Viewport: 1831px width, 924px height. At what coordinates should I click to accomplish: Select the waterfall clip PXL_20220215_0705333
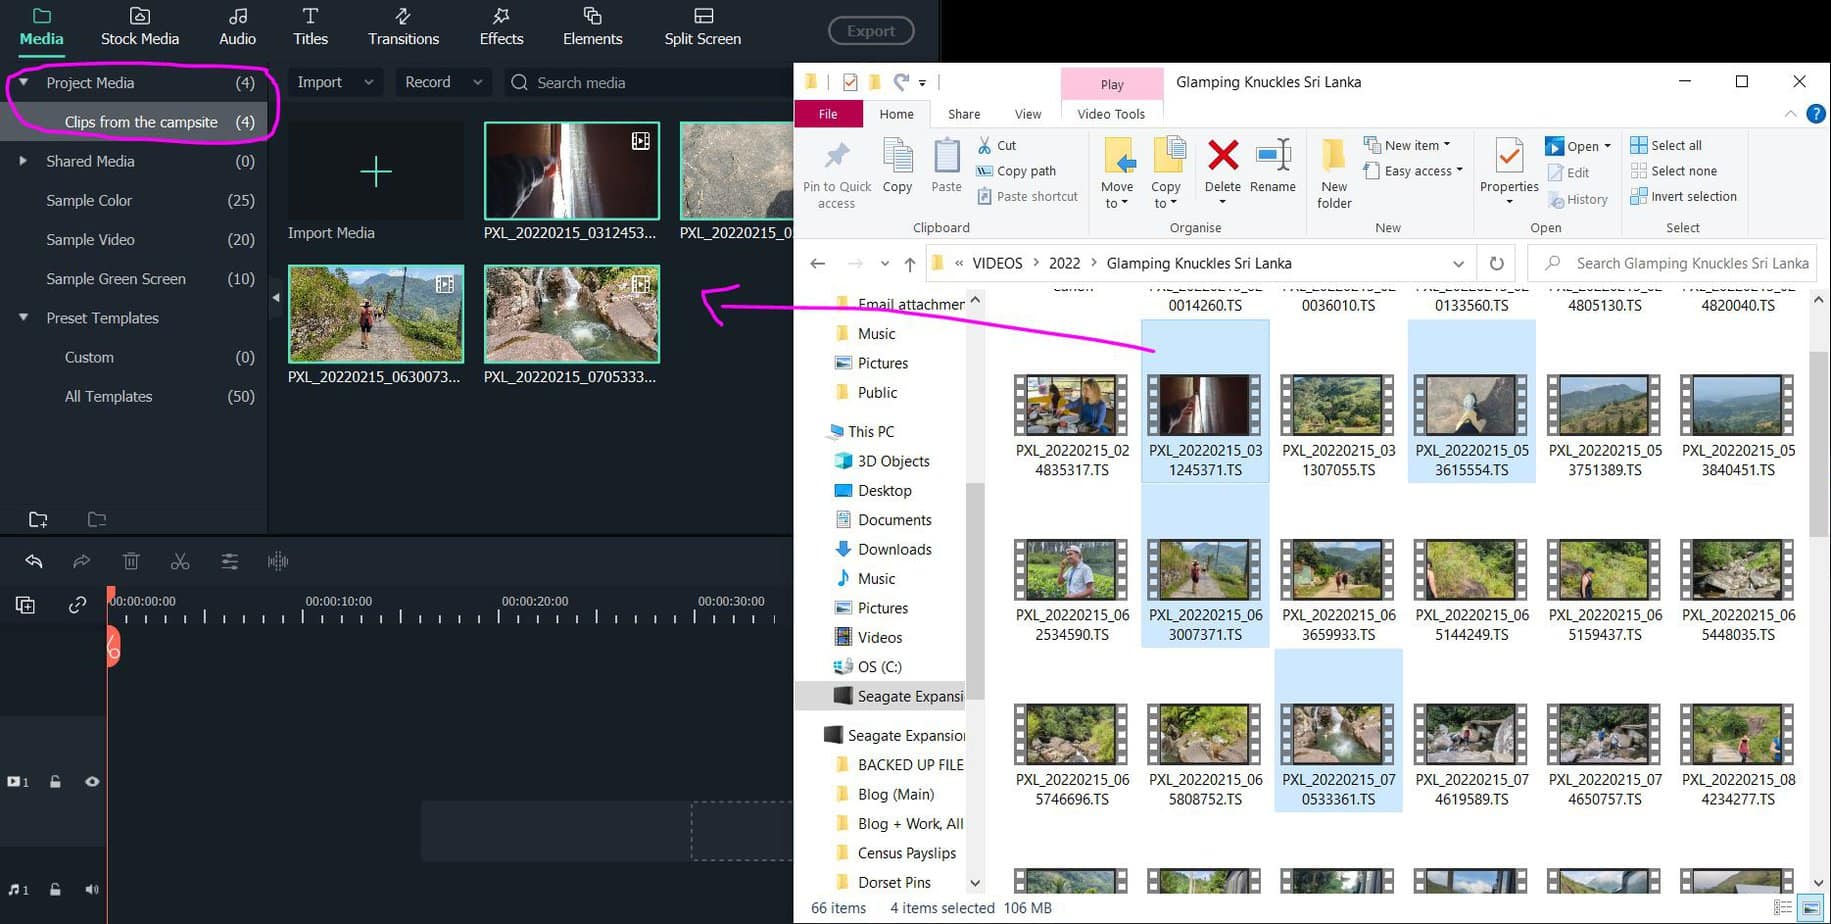click(571, 313)
